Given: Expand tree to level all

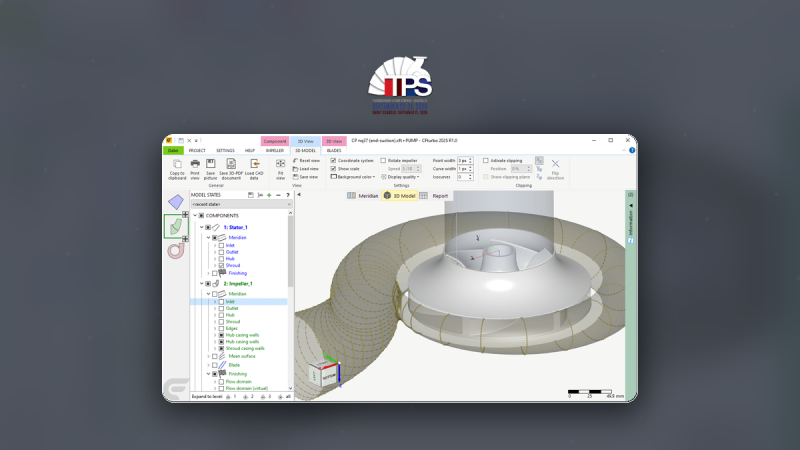Looking at the screenshot, I should pos(285,396).
